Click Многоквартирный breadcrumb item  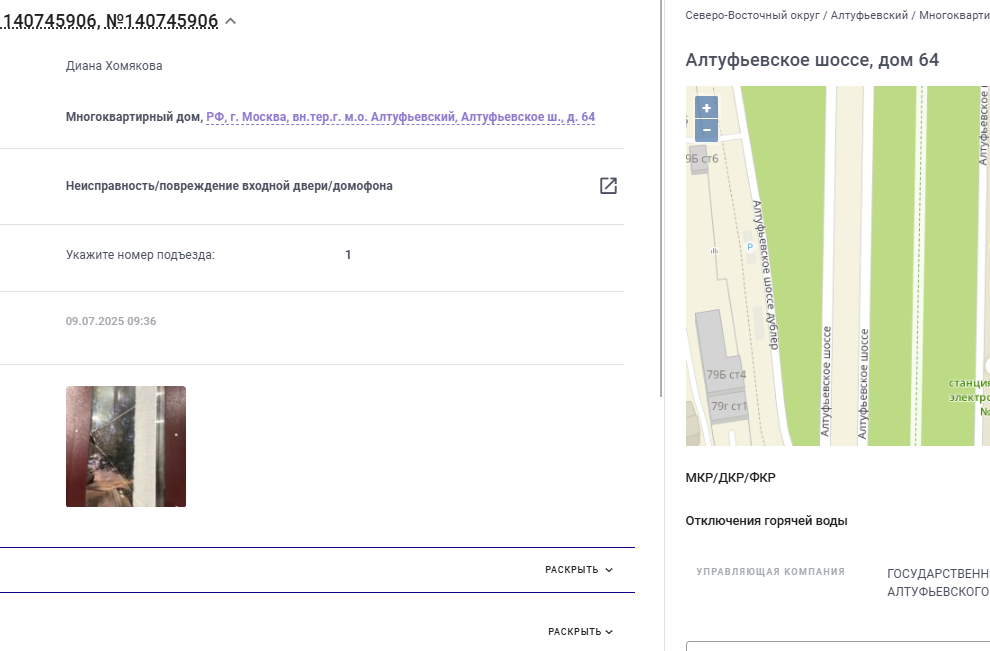pyautogui.click(x=954, y=15)
